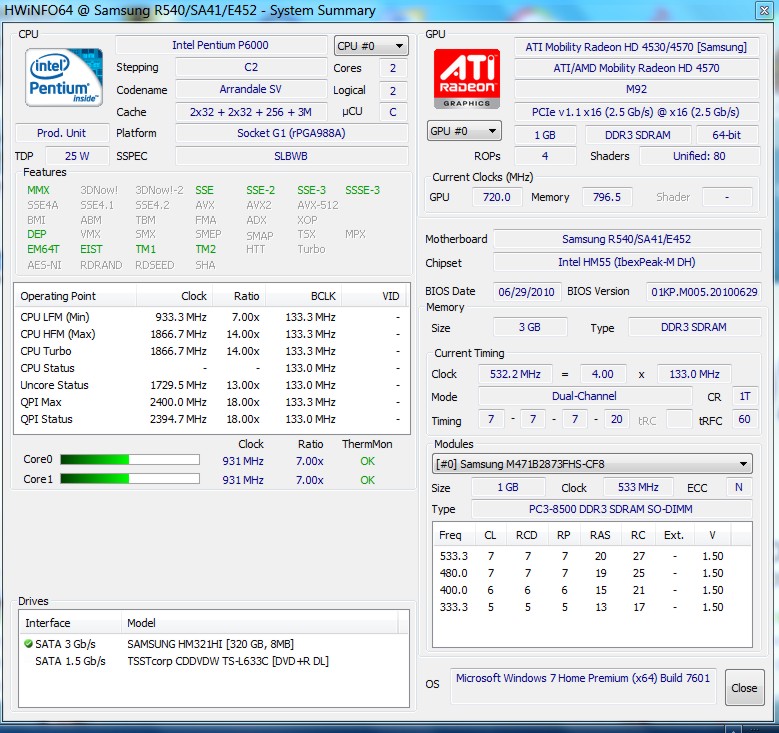This screenshot has height=733, width=779.
Task: Click the SLBWB SSPEC field
Action: click(x=292, y=156)
